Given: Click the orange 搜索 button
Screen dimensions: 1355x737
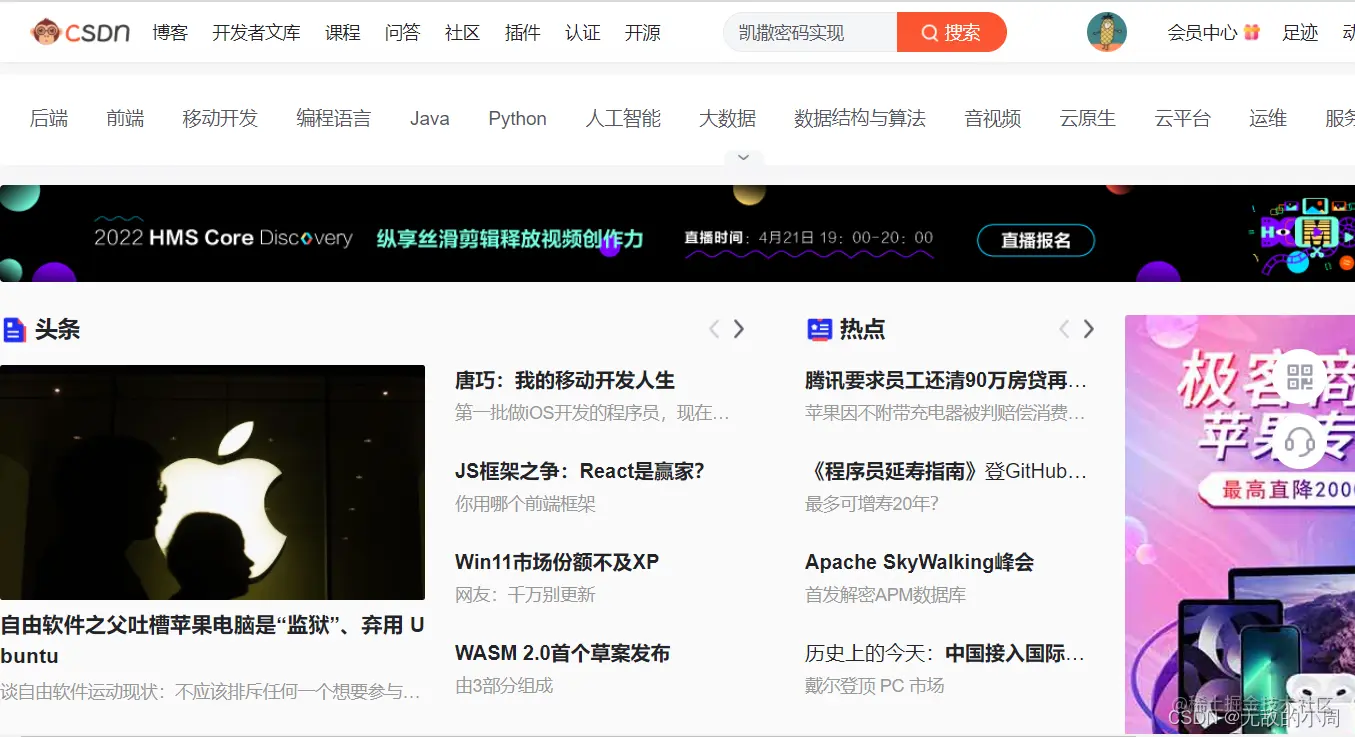Looking at the screenshot, I should [951, 32].
